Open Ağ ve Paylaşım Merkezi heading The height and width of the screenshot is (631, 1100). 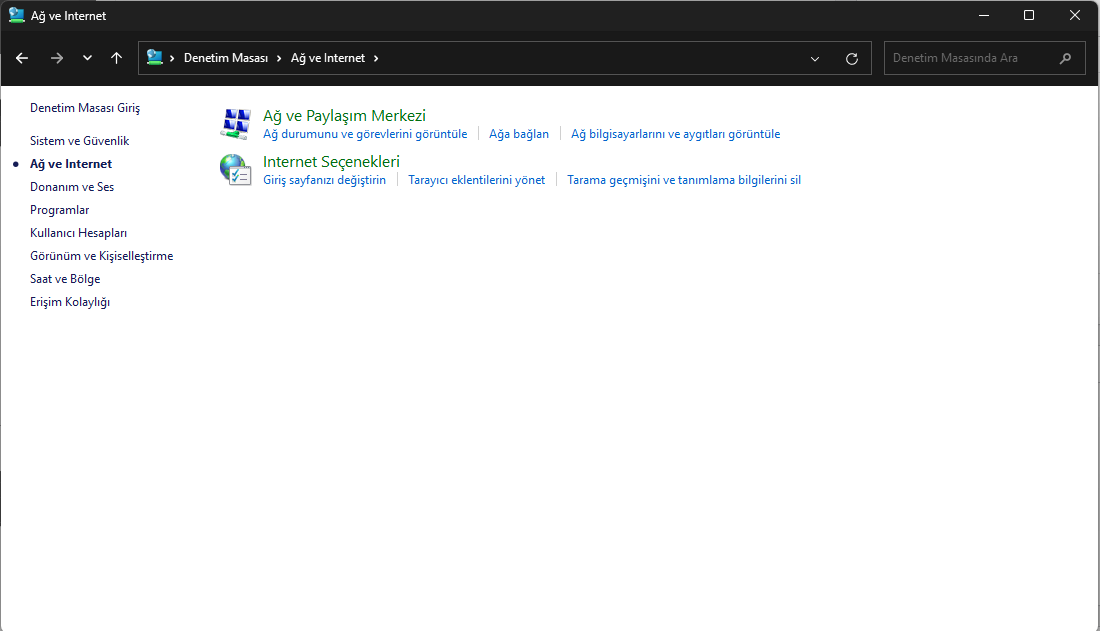point(344,116)
